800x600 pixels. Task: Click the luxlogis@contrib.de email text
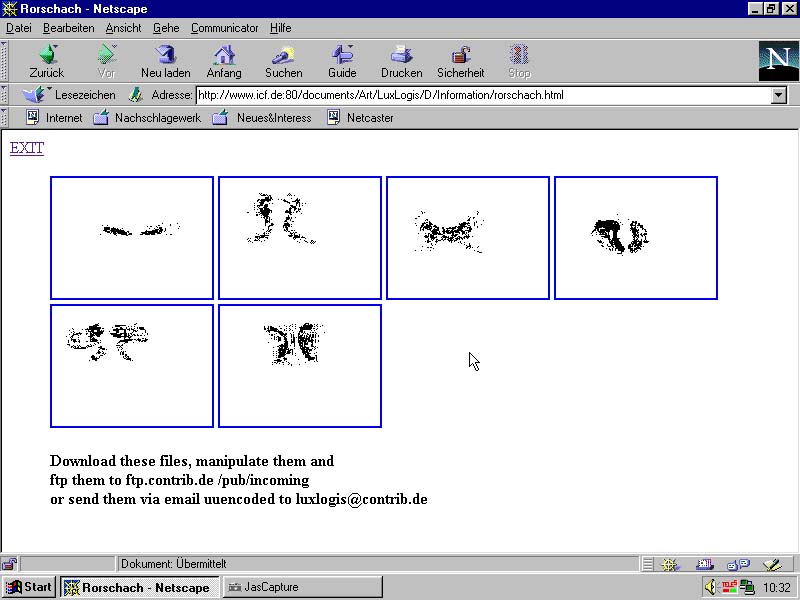pos(361,499)
